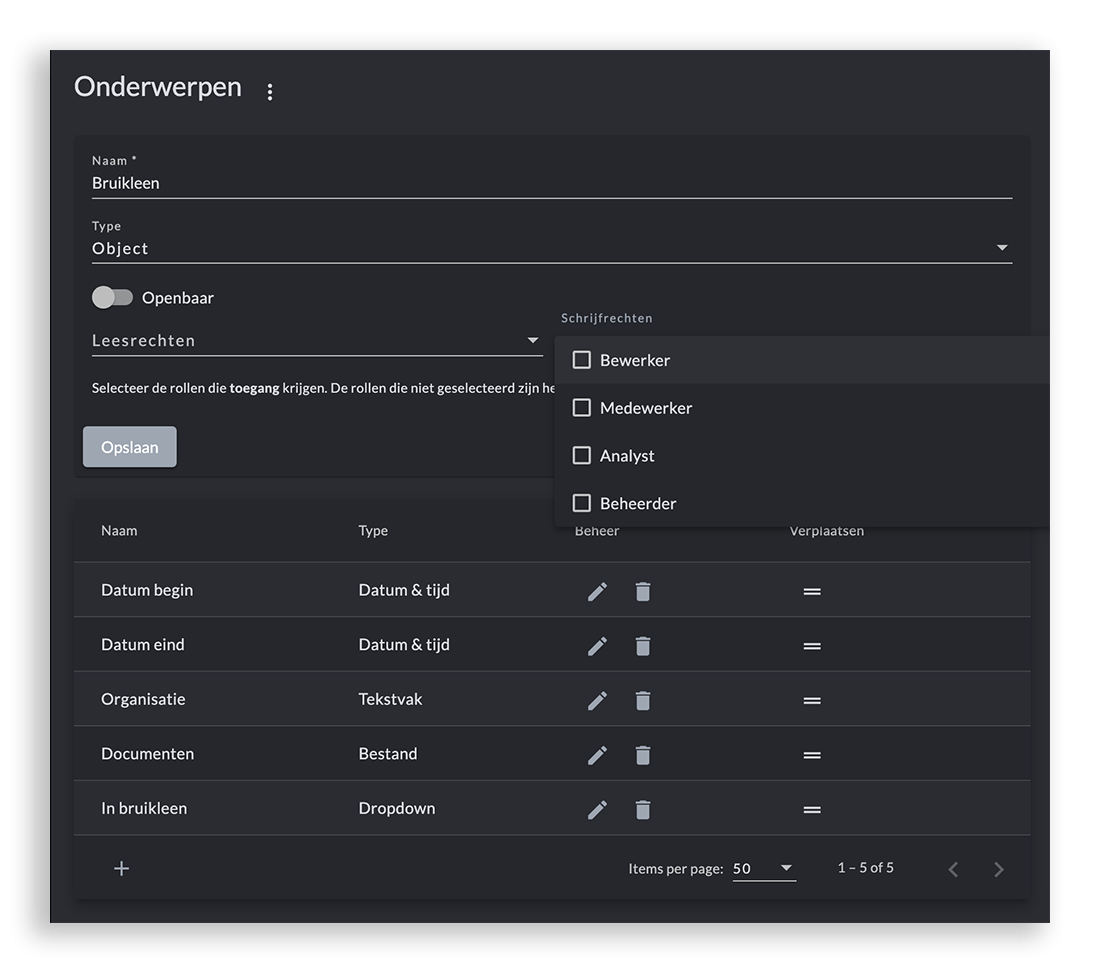Tick the Beheerder checkbox

[582, 503]
